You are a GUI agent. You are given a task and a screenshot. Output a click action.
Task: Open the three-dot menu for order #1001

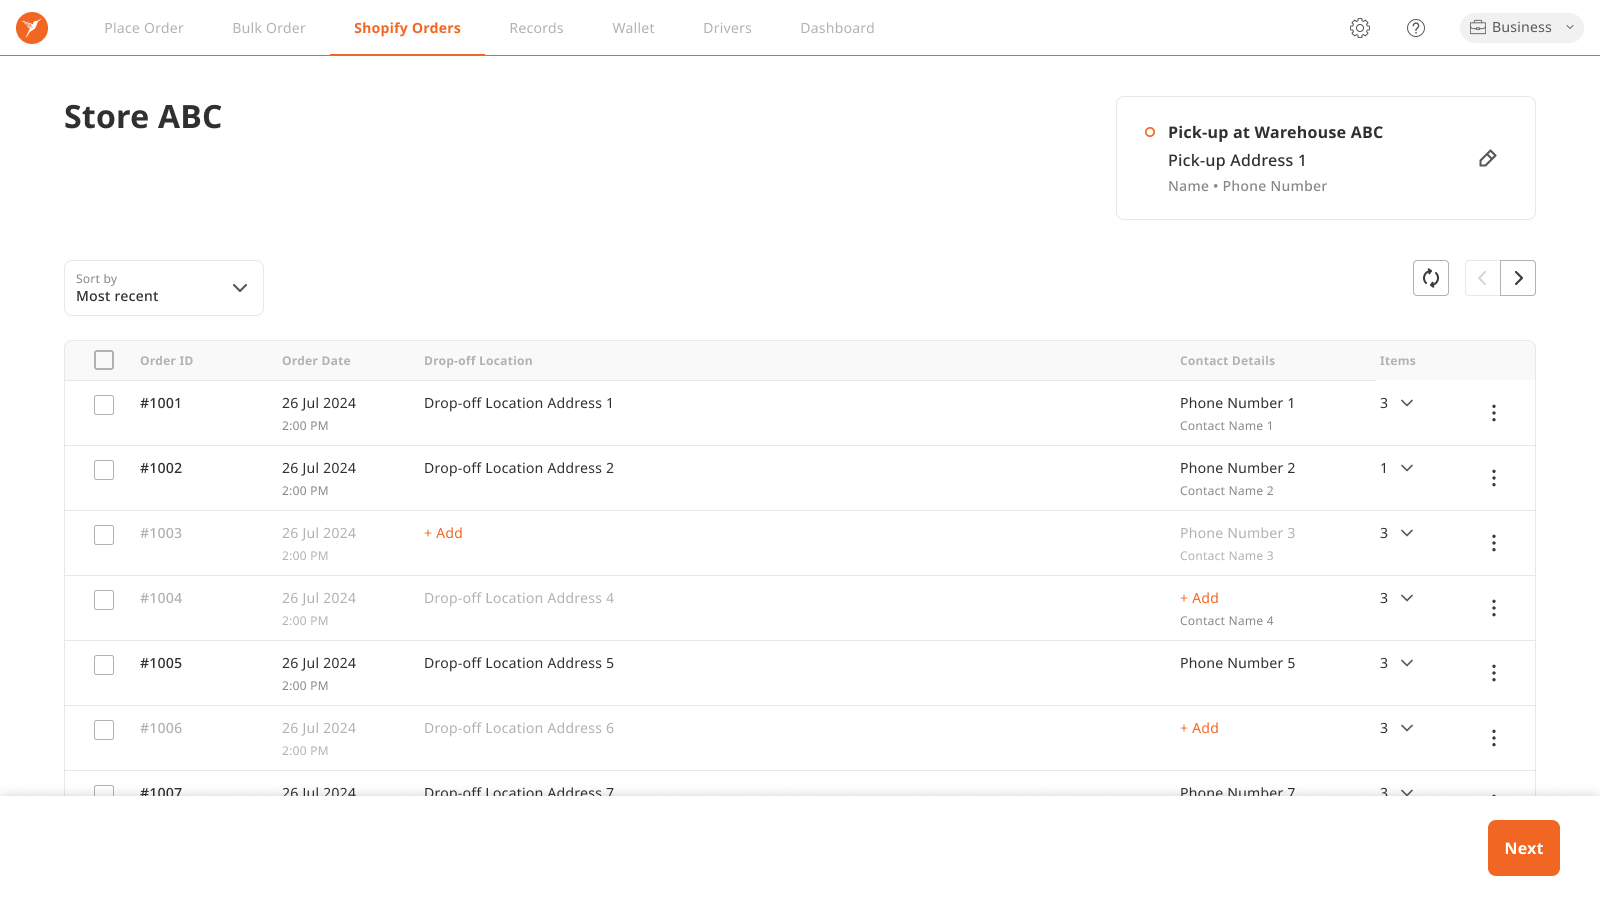click(1494, 412)
